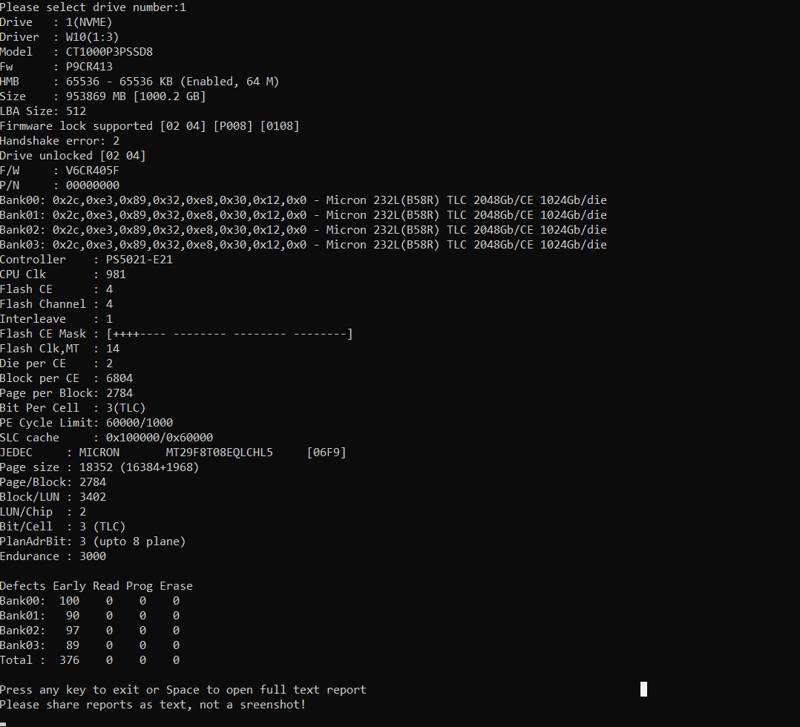Click the firmware version P9CR413
The image size is (800, 727).
click(x=89, y=67)
